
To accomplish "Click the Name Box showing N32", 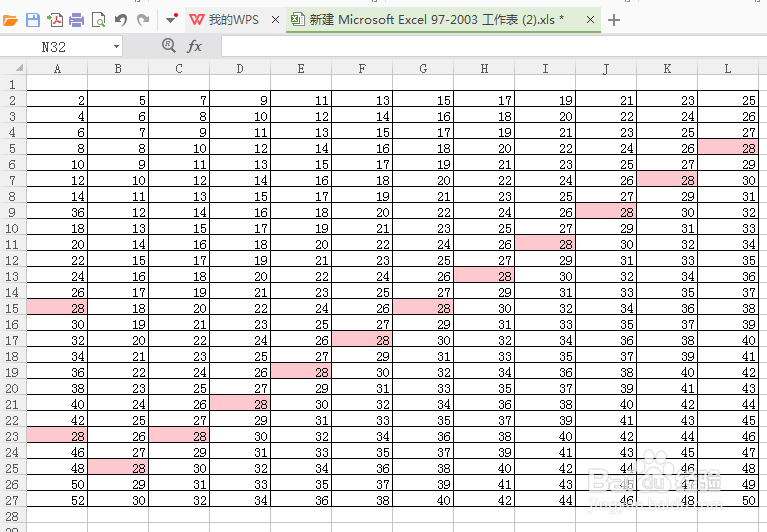I will click(54, 47).
